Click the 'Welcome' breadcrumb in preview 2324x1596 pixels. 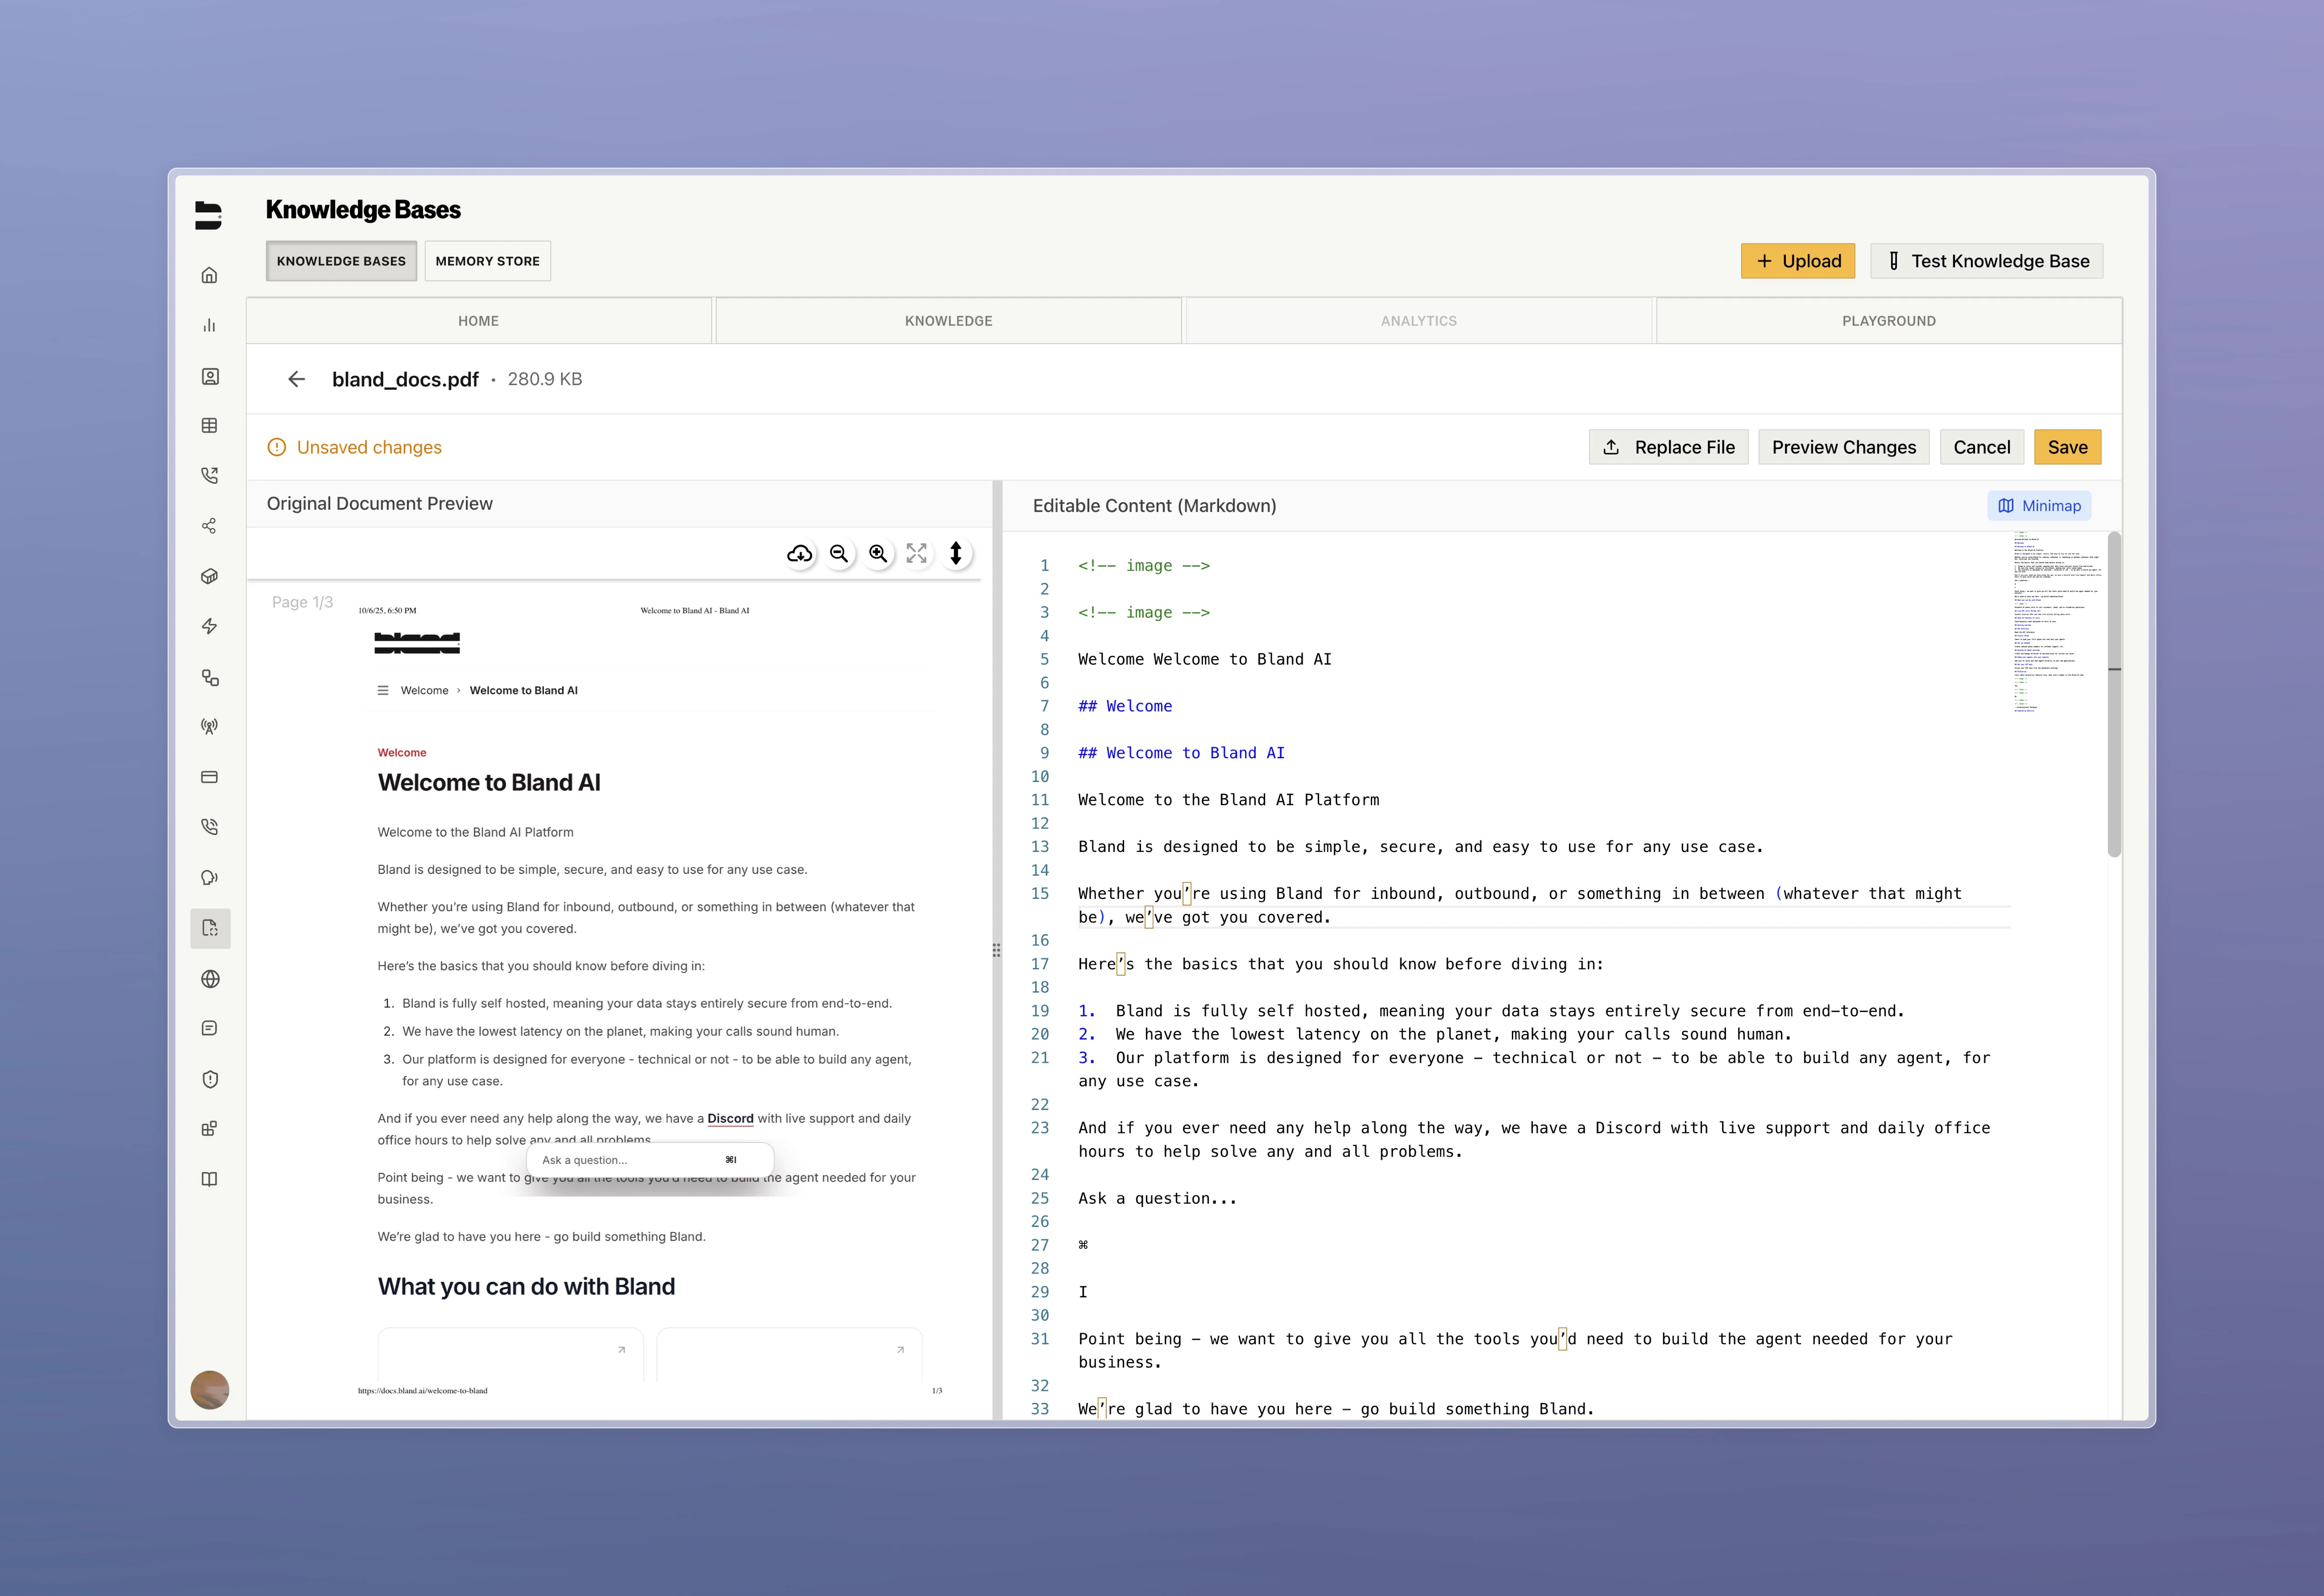[x=424, y=690]
